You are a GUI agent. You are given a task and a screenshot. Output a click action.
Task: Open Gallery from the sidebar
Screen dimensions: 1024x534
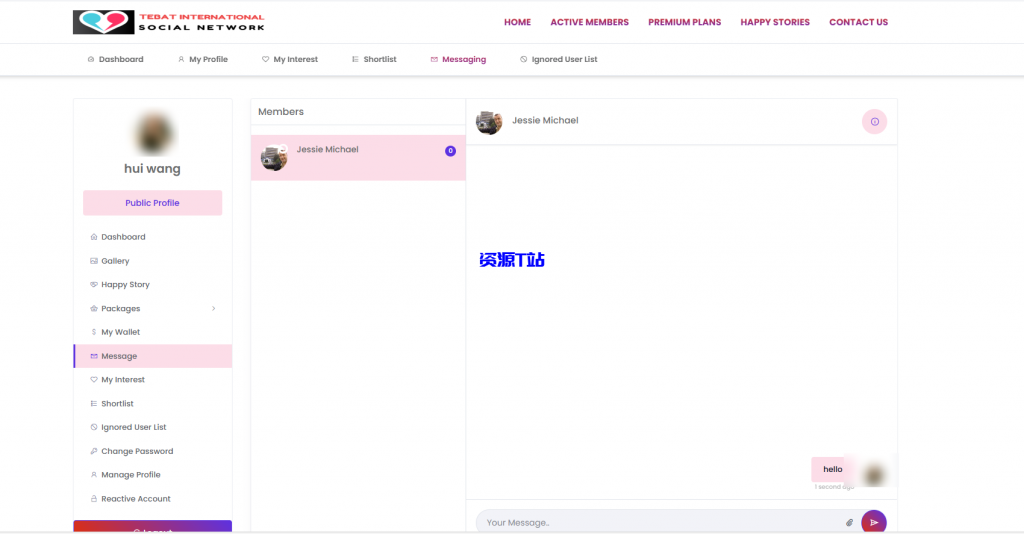[x=115, y=261]
